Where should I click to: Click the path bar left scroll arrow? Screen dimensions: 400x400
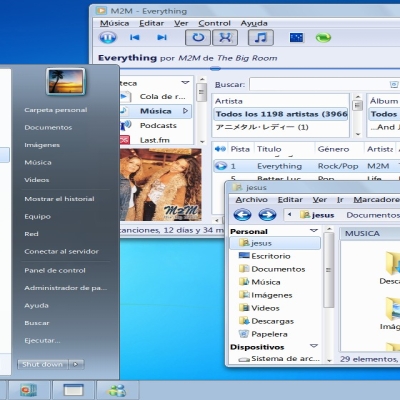[289, 215]
